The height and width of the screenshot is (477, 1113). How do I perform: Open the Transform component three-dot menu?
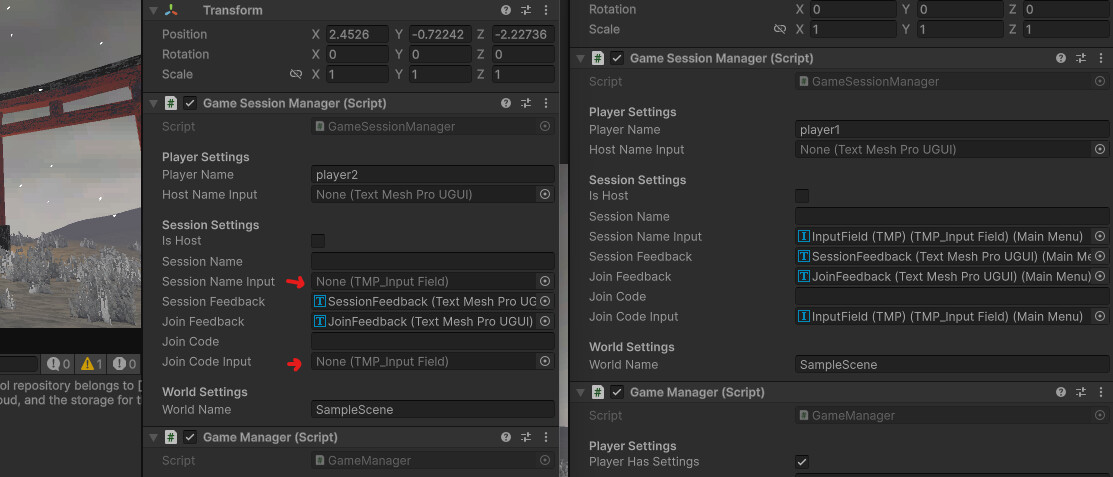pos(545,10)
